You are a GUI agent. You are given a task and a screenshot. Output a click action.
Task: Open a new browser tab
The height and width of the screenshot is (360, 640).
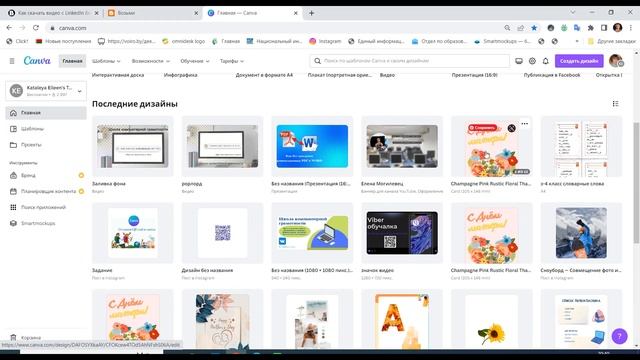[x=311, y=13]
